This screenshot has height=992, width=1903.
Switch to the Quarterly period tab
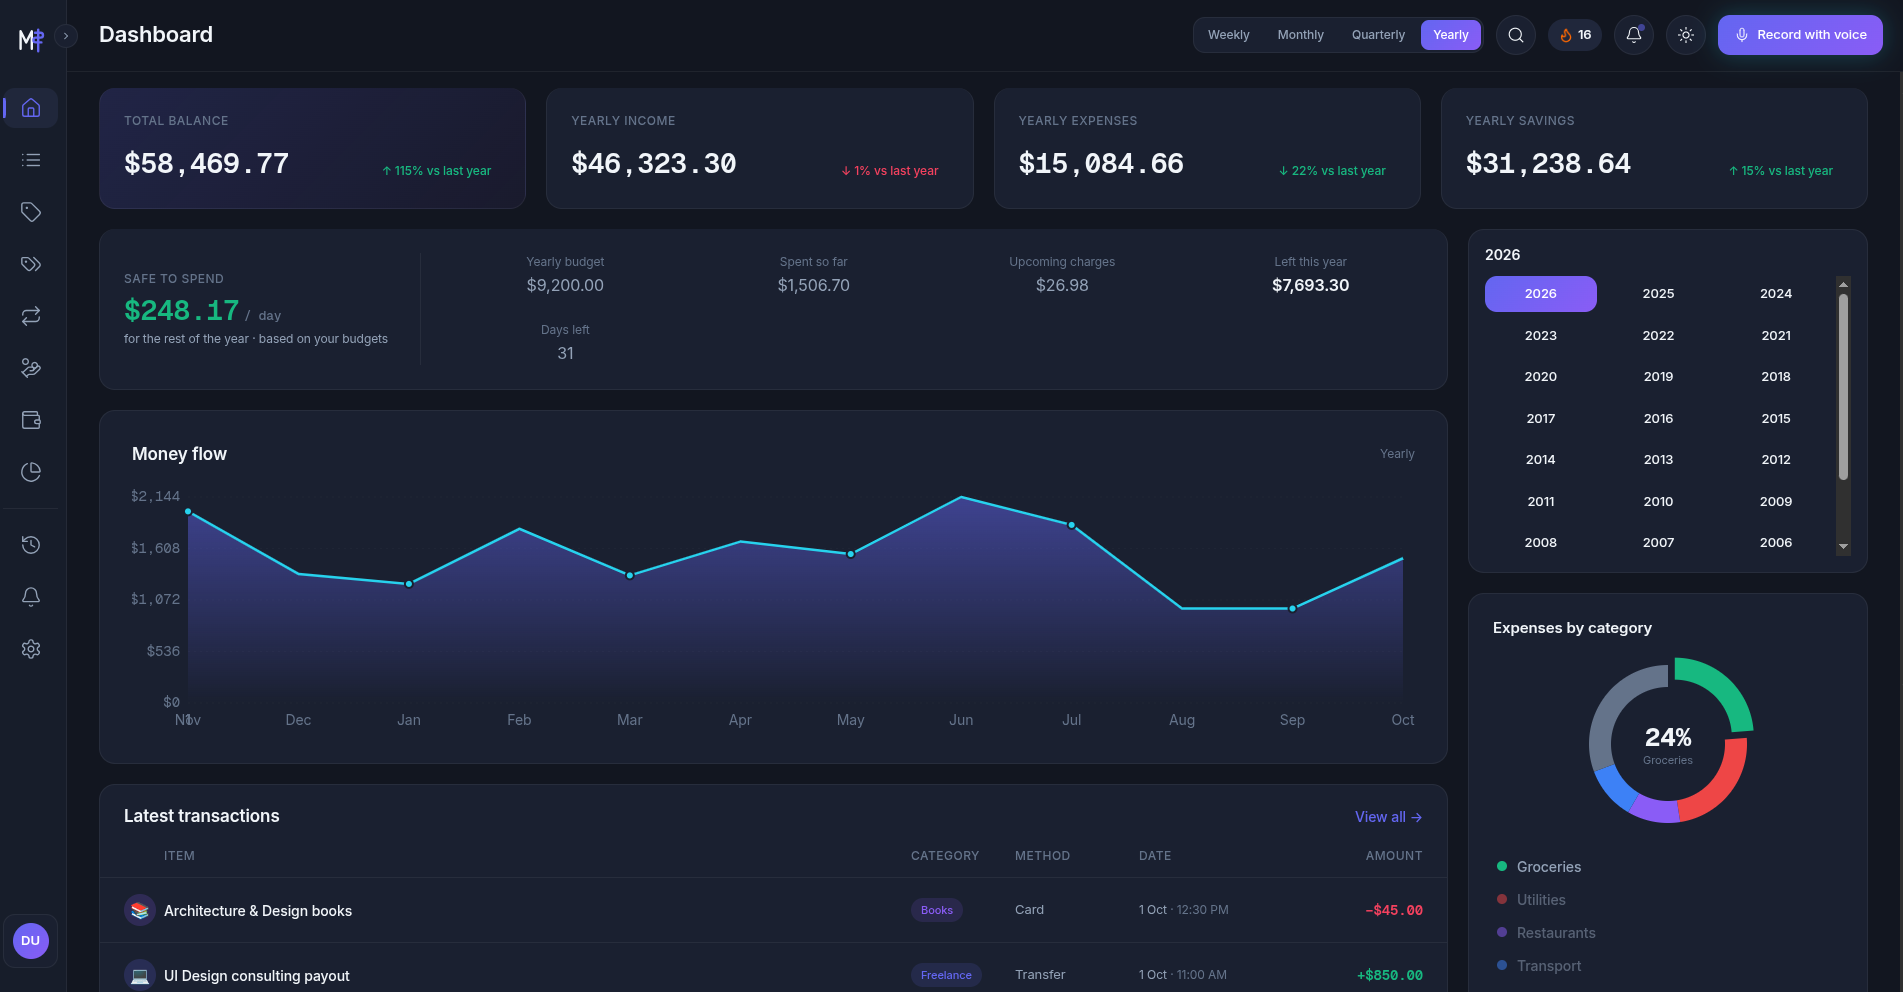(1378, 35)
